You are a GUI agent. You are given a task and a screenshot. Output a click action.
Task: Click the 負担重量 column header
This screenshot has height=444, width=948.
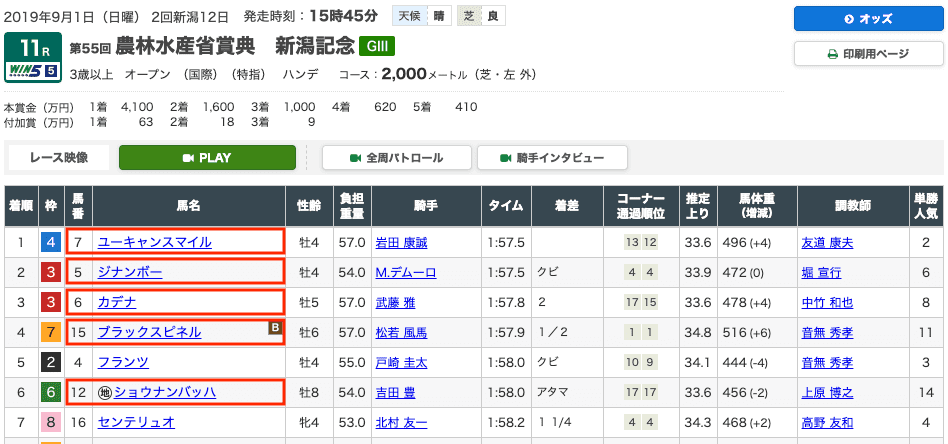click(351, 206)
